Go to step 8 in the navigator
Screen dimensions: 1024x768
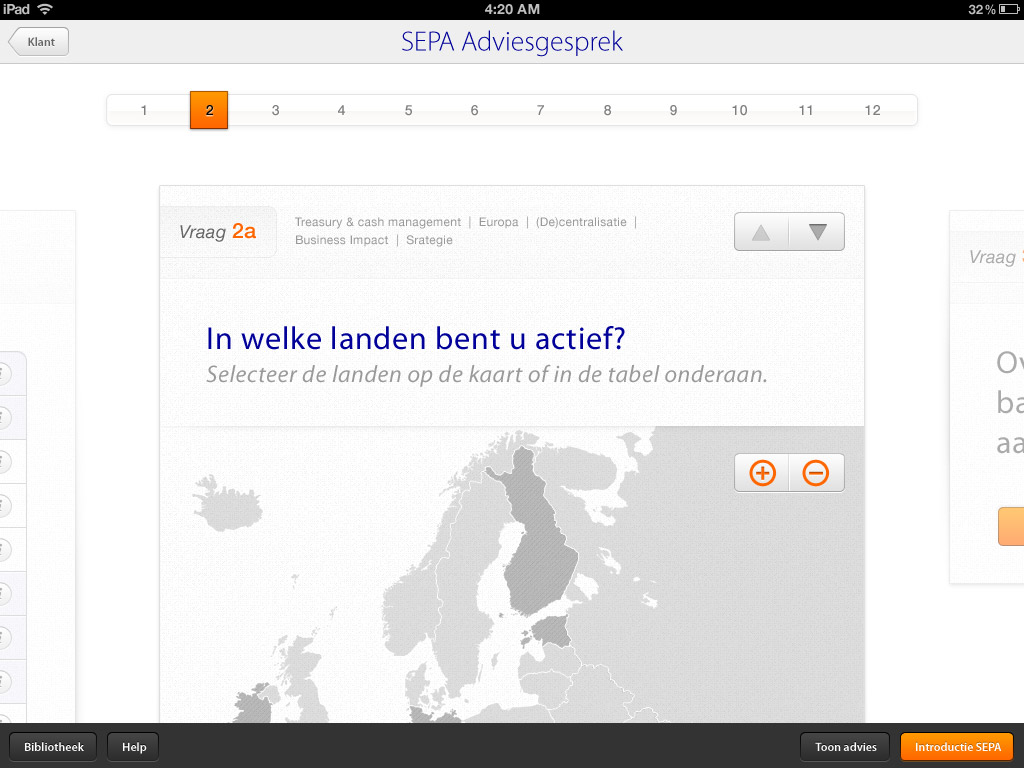tap(607, 110)
